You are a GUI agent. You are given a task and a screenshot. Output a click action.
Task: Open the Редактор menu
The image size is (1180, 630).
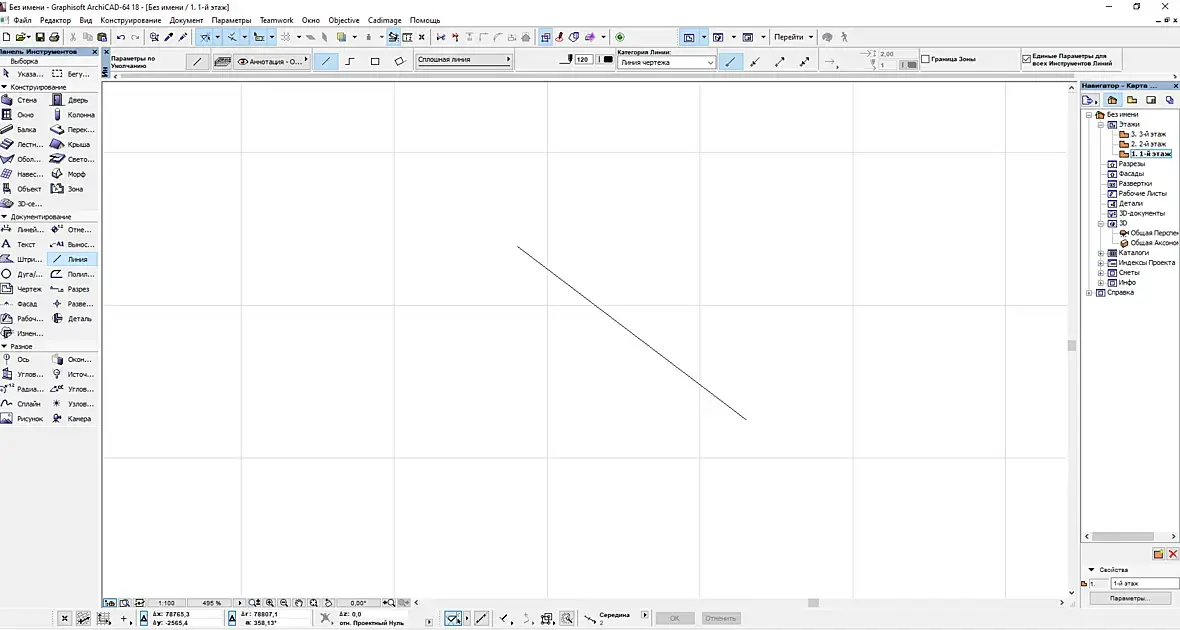click(55, 20)
